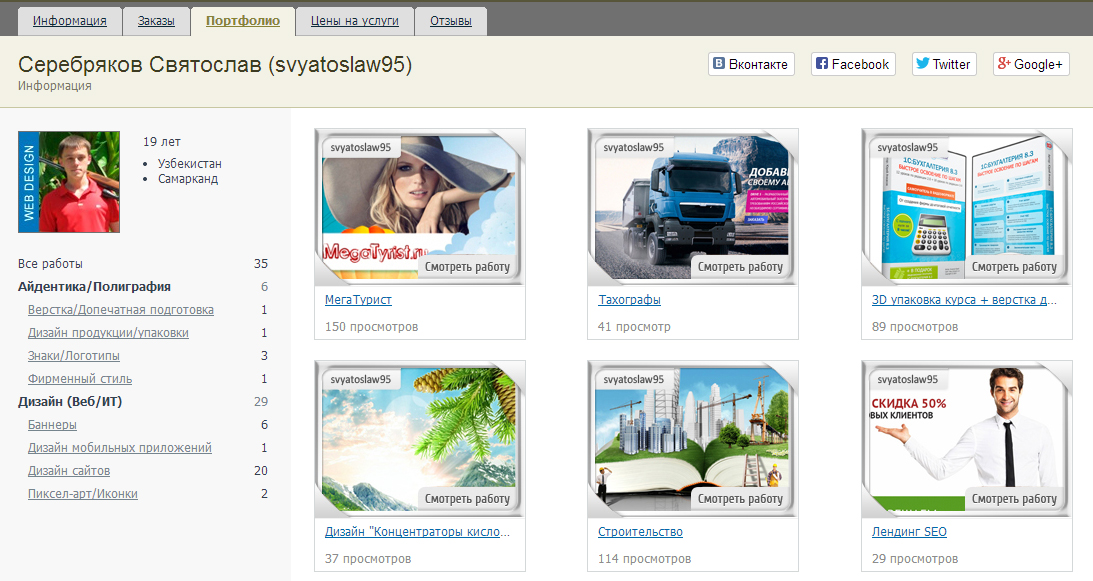Go to Цены на услуги tab
Image resolution: width=1093 pixels, height=581 pixels.
pyautogui.click(x=354, y=21)
